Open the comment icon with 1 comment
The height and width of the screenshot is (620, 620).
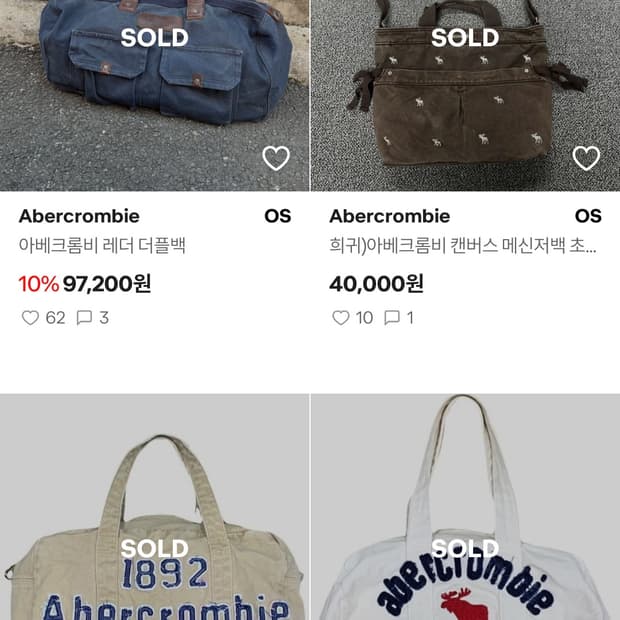pos(392,318)
